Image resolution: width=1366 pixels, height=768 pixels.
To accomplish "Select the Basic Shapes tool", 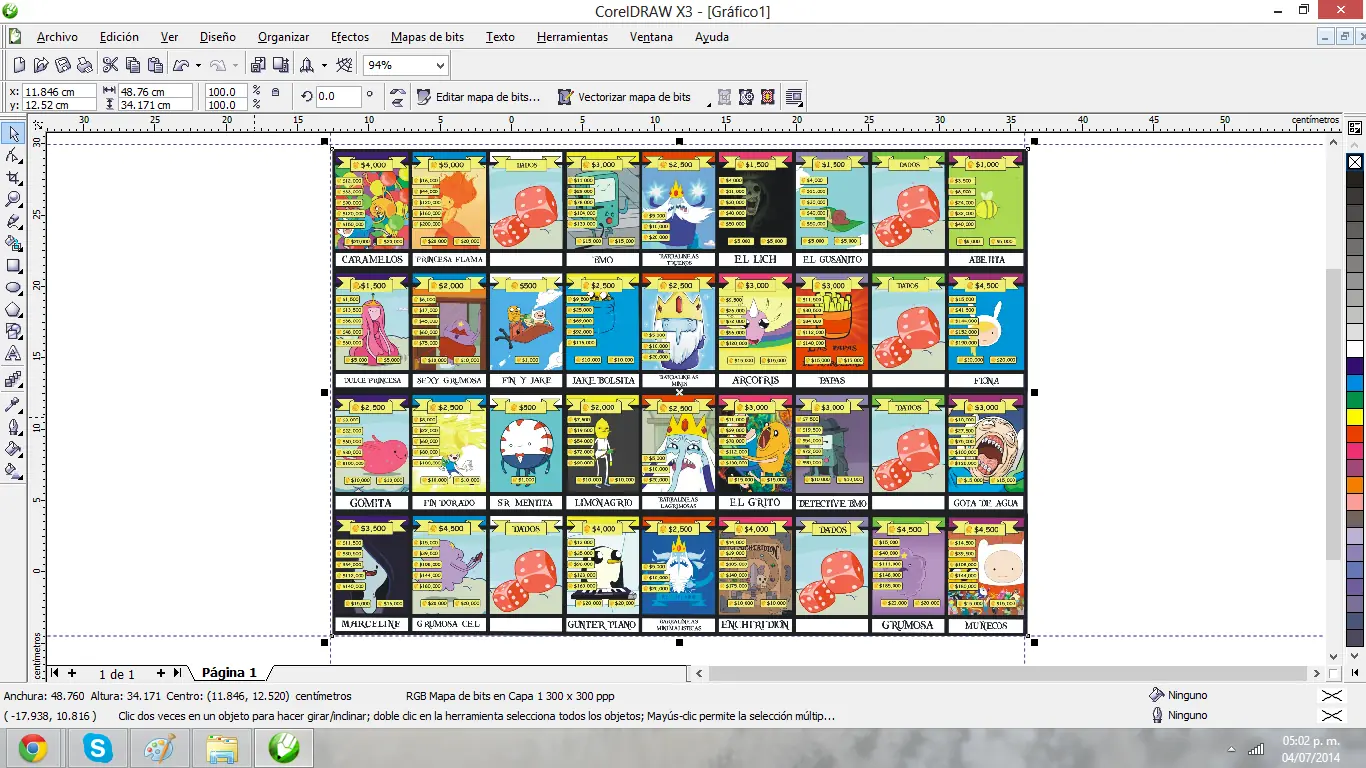I will coord(14,332).
